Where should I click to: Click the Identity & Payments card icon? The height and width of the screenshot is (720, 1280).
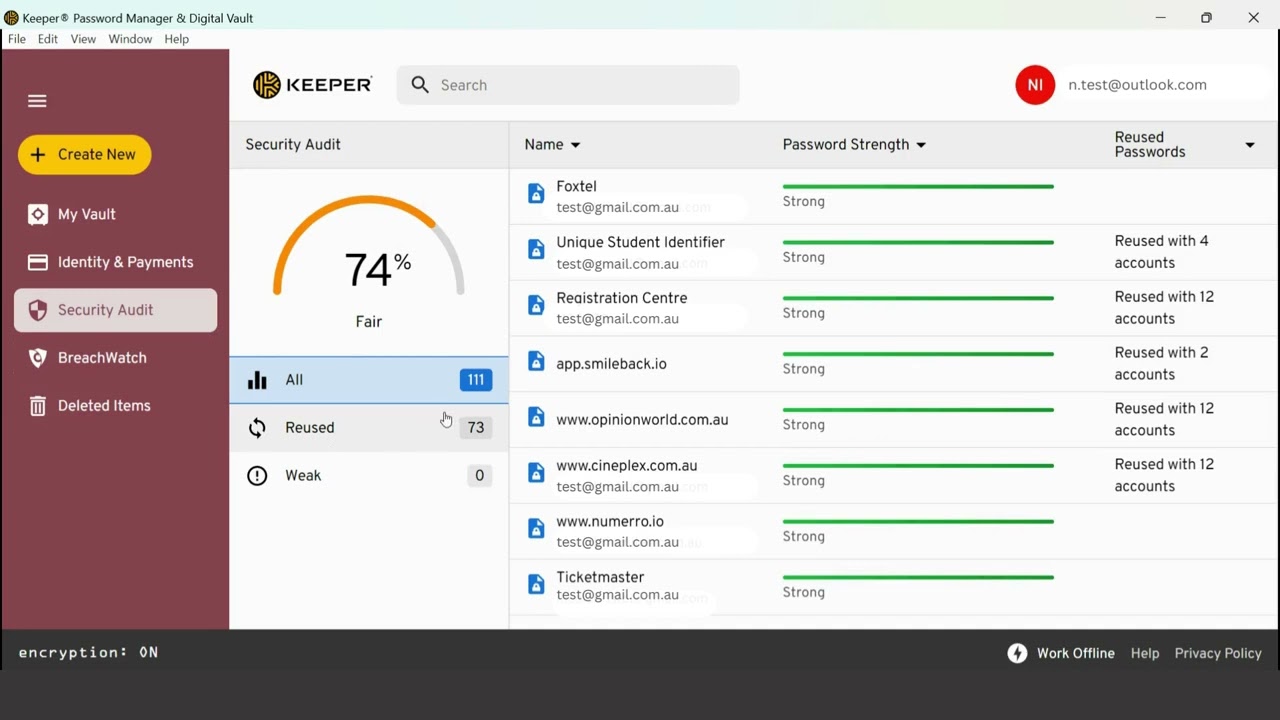click(38, 262)
